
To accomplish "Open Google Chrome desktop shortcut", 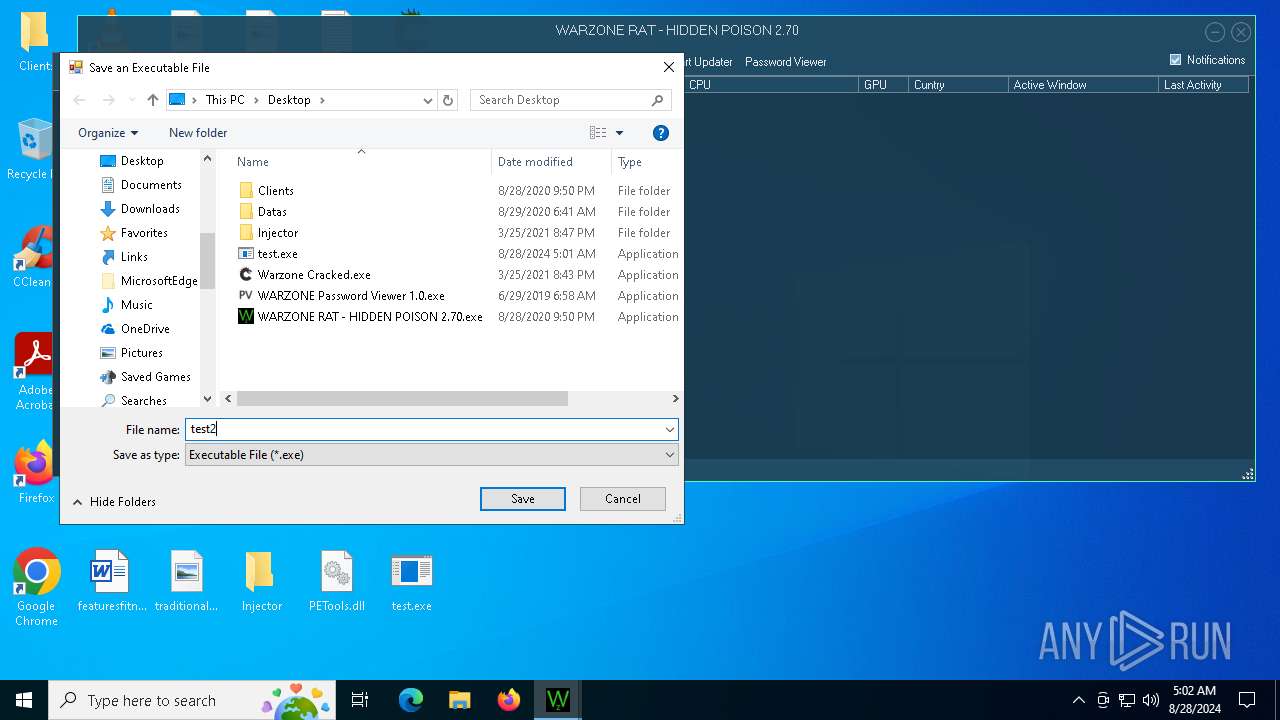I will point(36,588).
